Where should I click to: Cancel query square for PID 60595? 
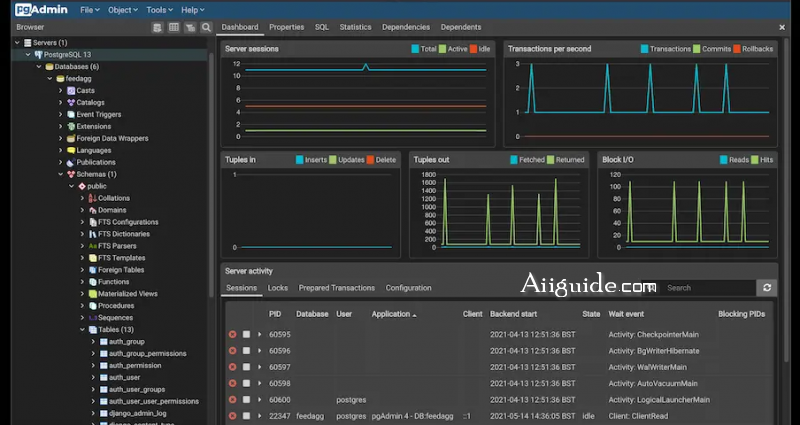(246, 335)
